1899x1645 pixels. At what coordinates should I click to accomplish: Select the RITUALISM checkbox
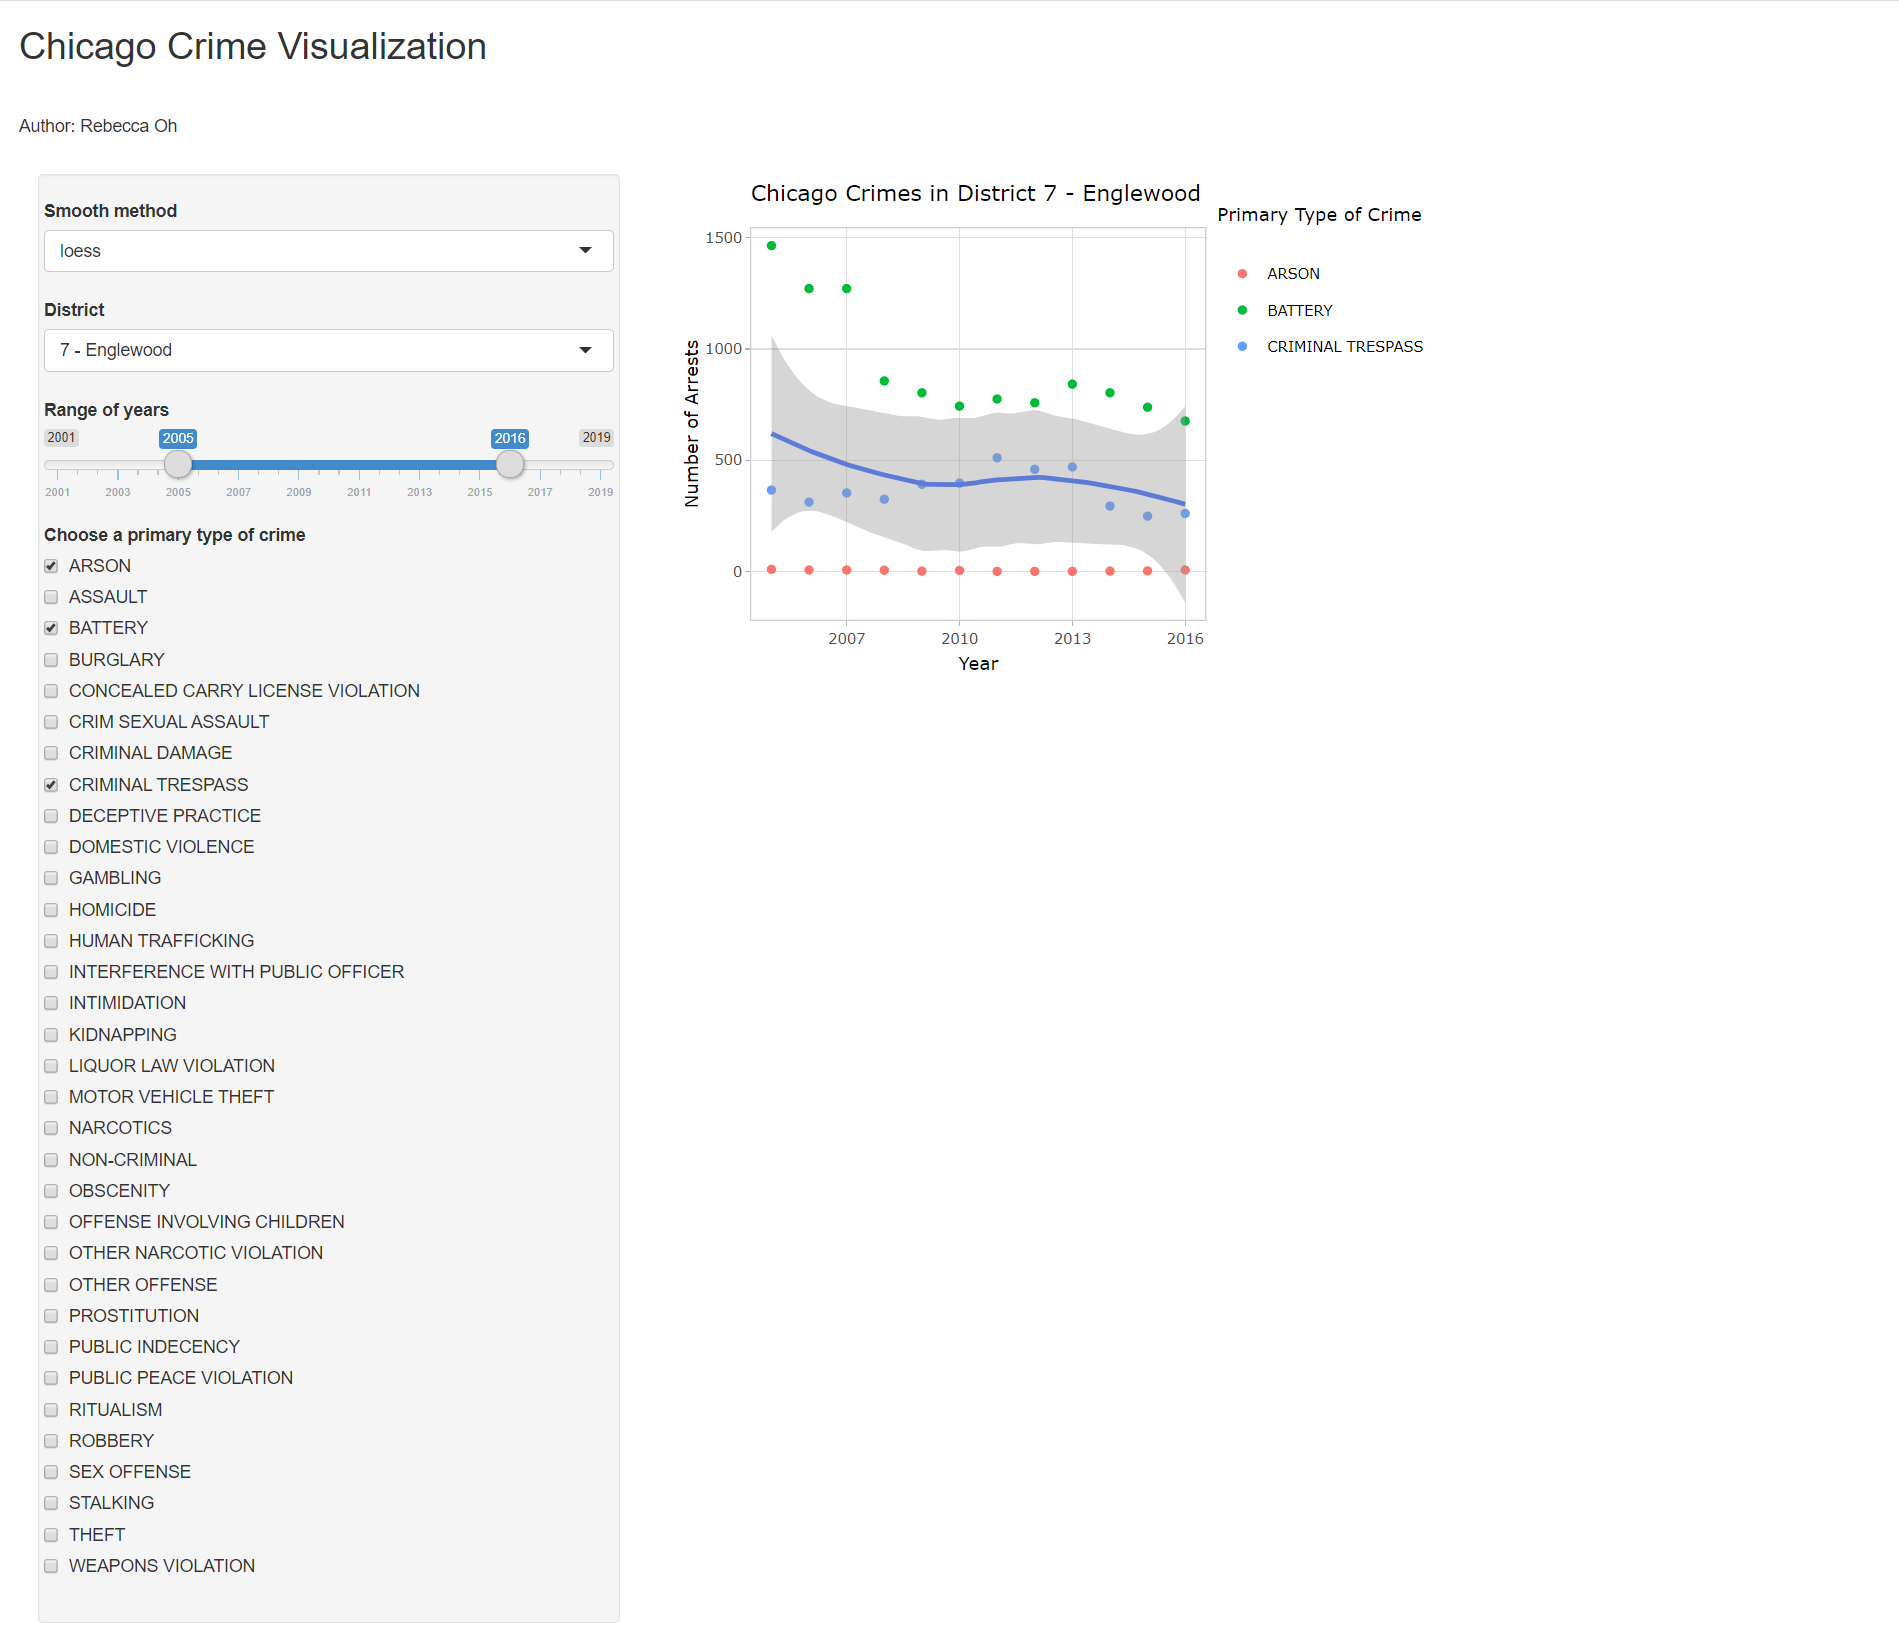51,1410
